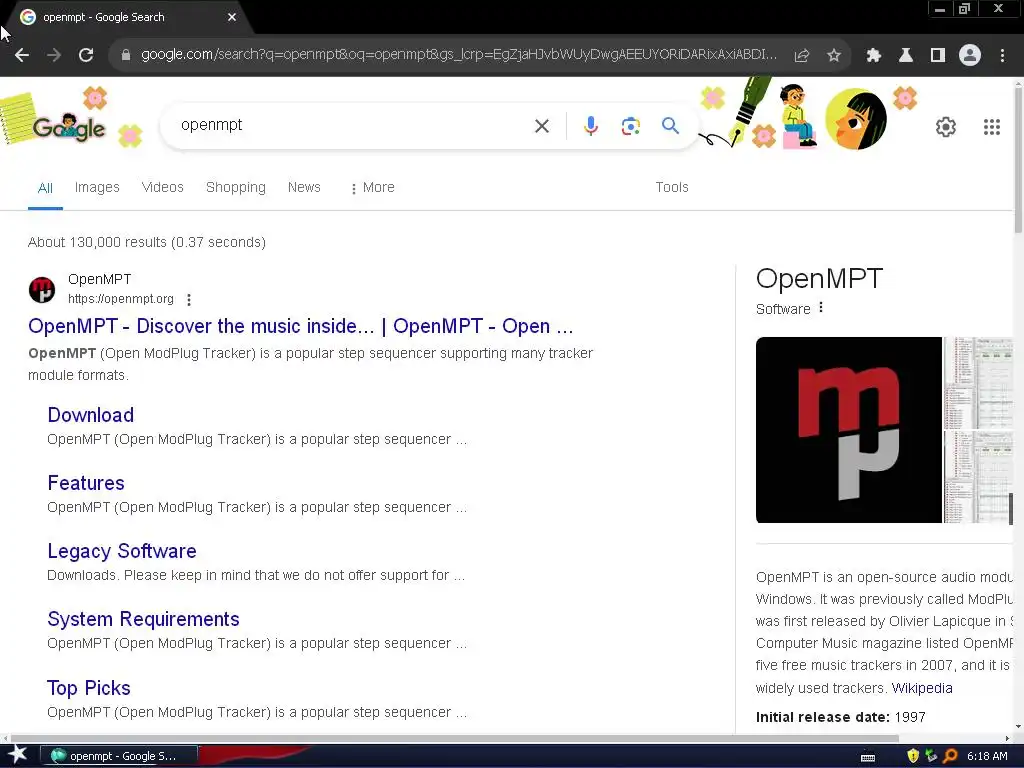
Task: Click the 6:18 AM taskbar clock
Action: coord(987,756)
